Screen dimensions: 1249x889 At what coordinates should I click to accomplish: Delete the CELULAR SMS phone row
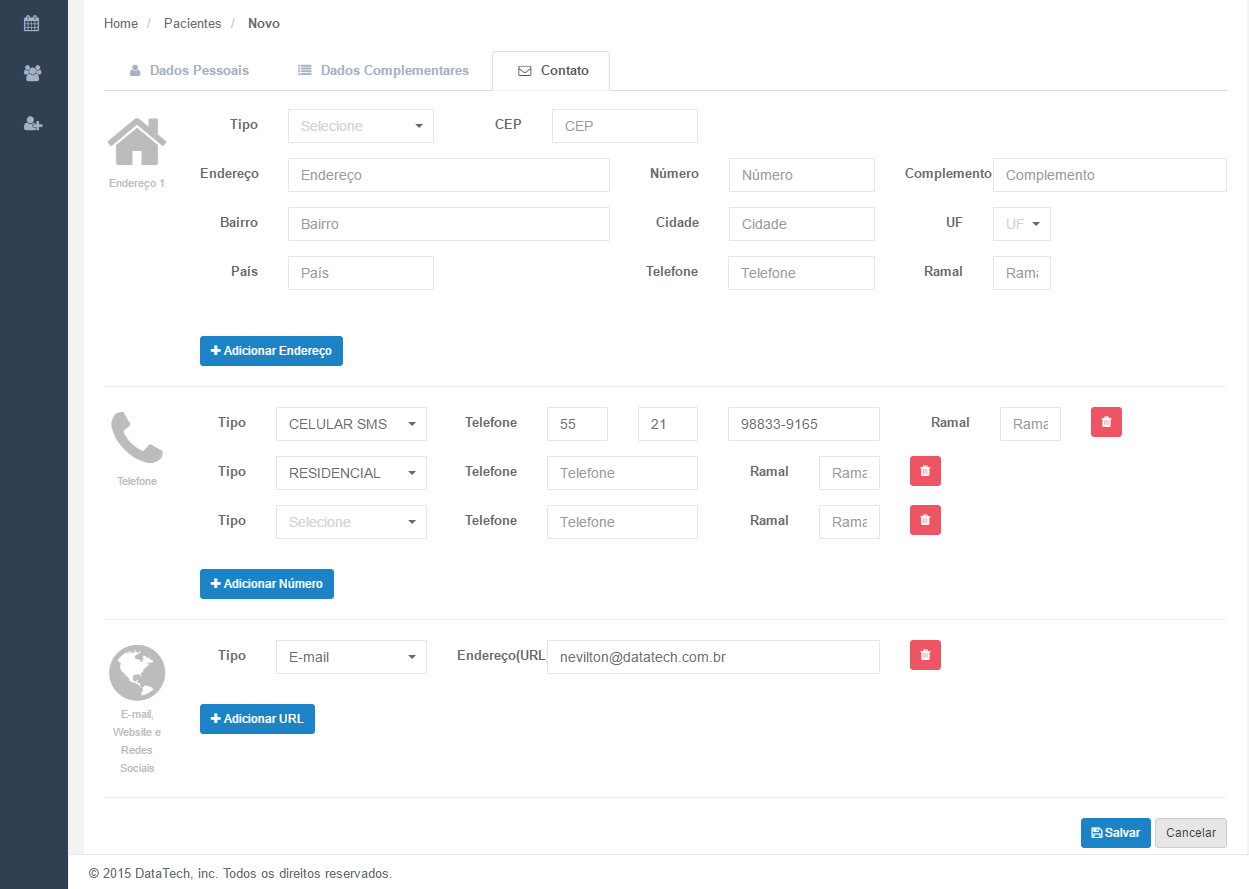click(x=1106, y=422)
